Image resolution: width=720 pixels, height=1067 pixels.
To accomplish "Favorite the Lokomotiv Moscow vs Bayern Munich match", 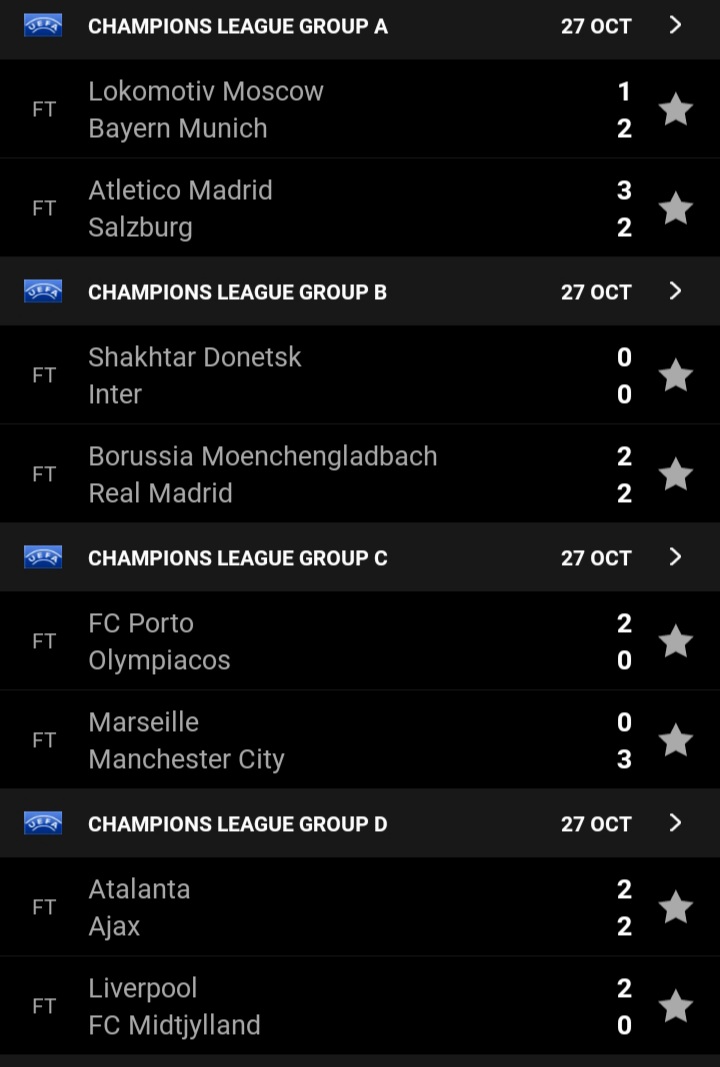I will click(675, 110).
